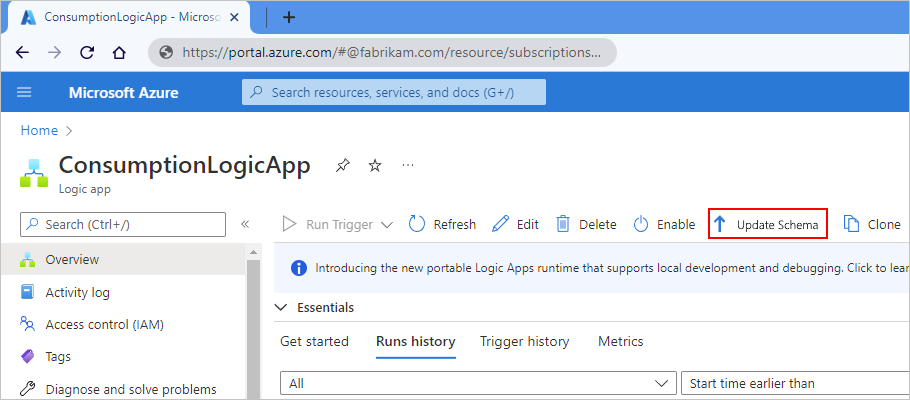This screenshot has width=910, height=400.
Task: Click the Azure search resources field
Action: click(394, 92)
